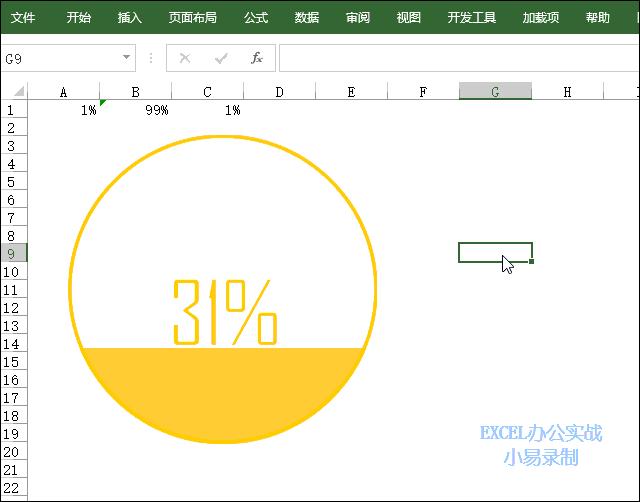
Task: Click cell C1 containing 1%
Action: [207, 110]
